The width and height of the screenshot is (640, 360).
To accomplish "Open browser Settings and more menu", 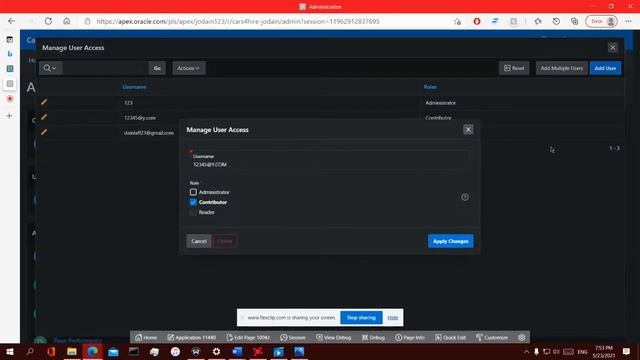I will [x=628, y=21].
